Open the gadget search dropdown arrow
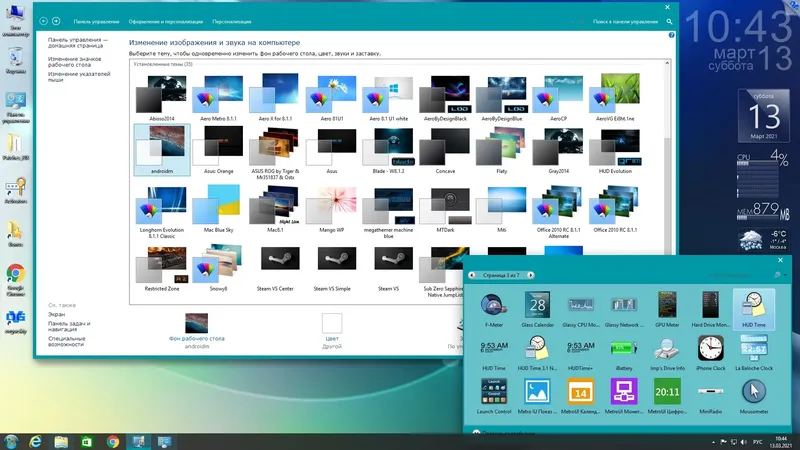Viewport: 800px width, 450px height. click(785, 275)
